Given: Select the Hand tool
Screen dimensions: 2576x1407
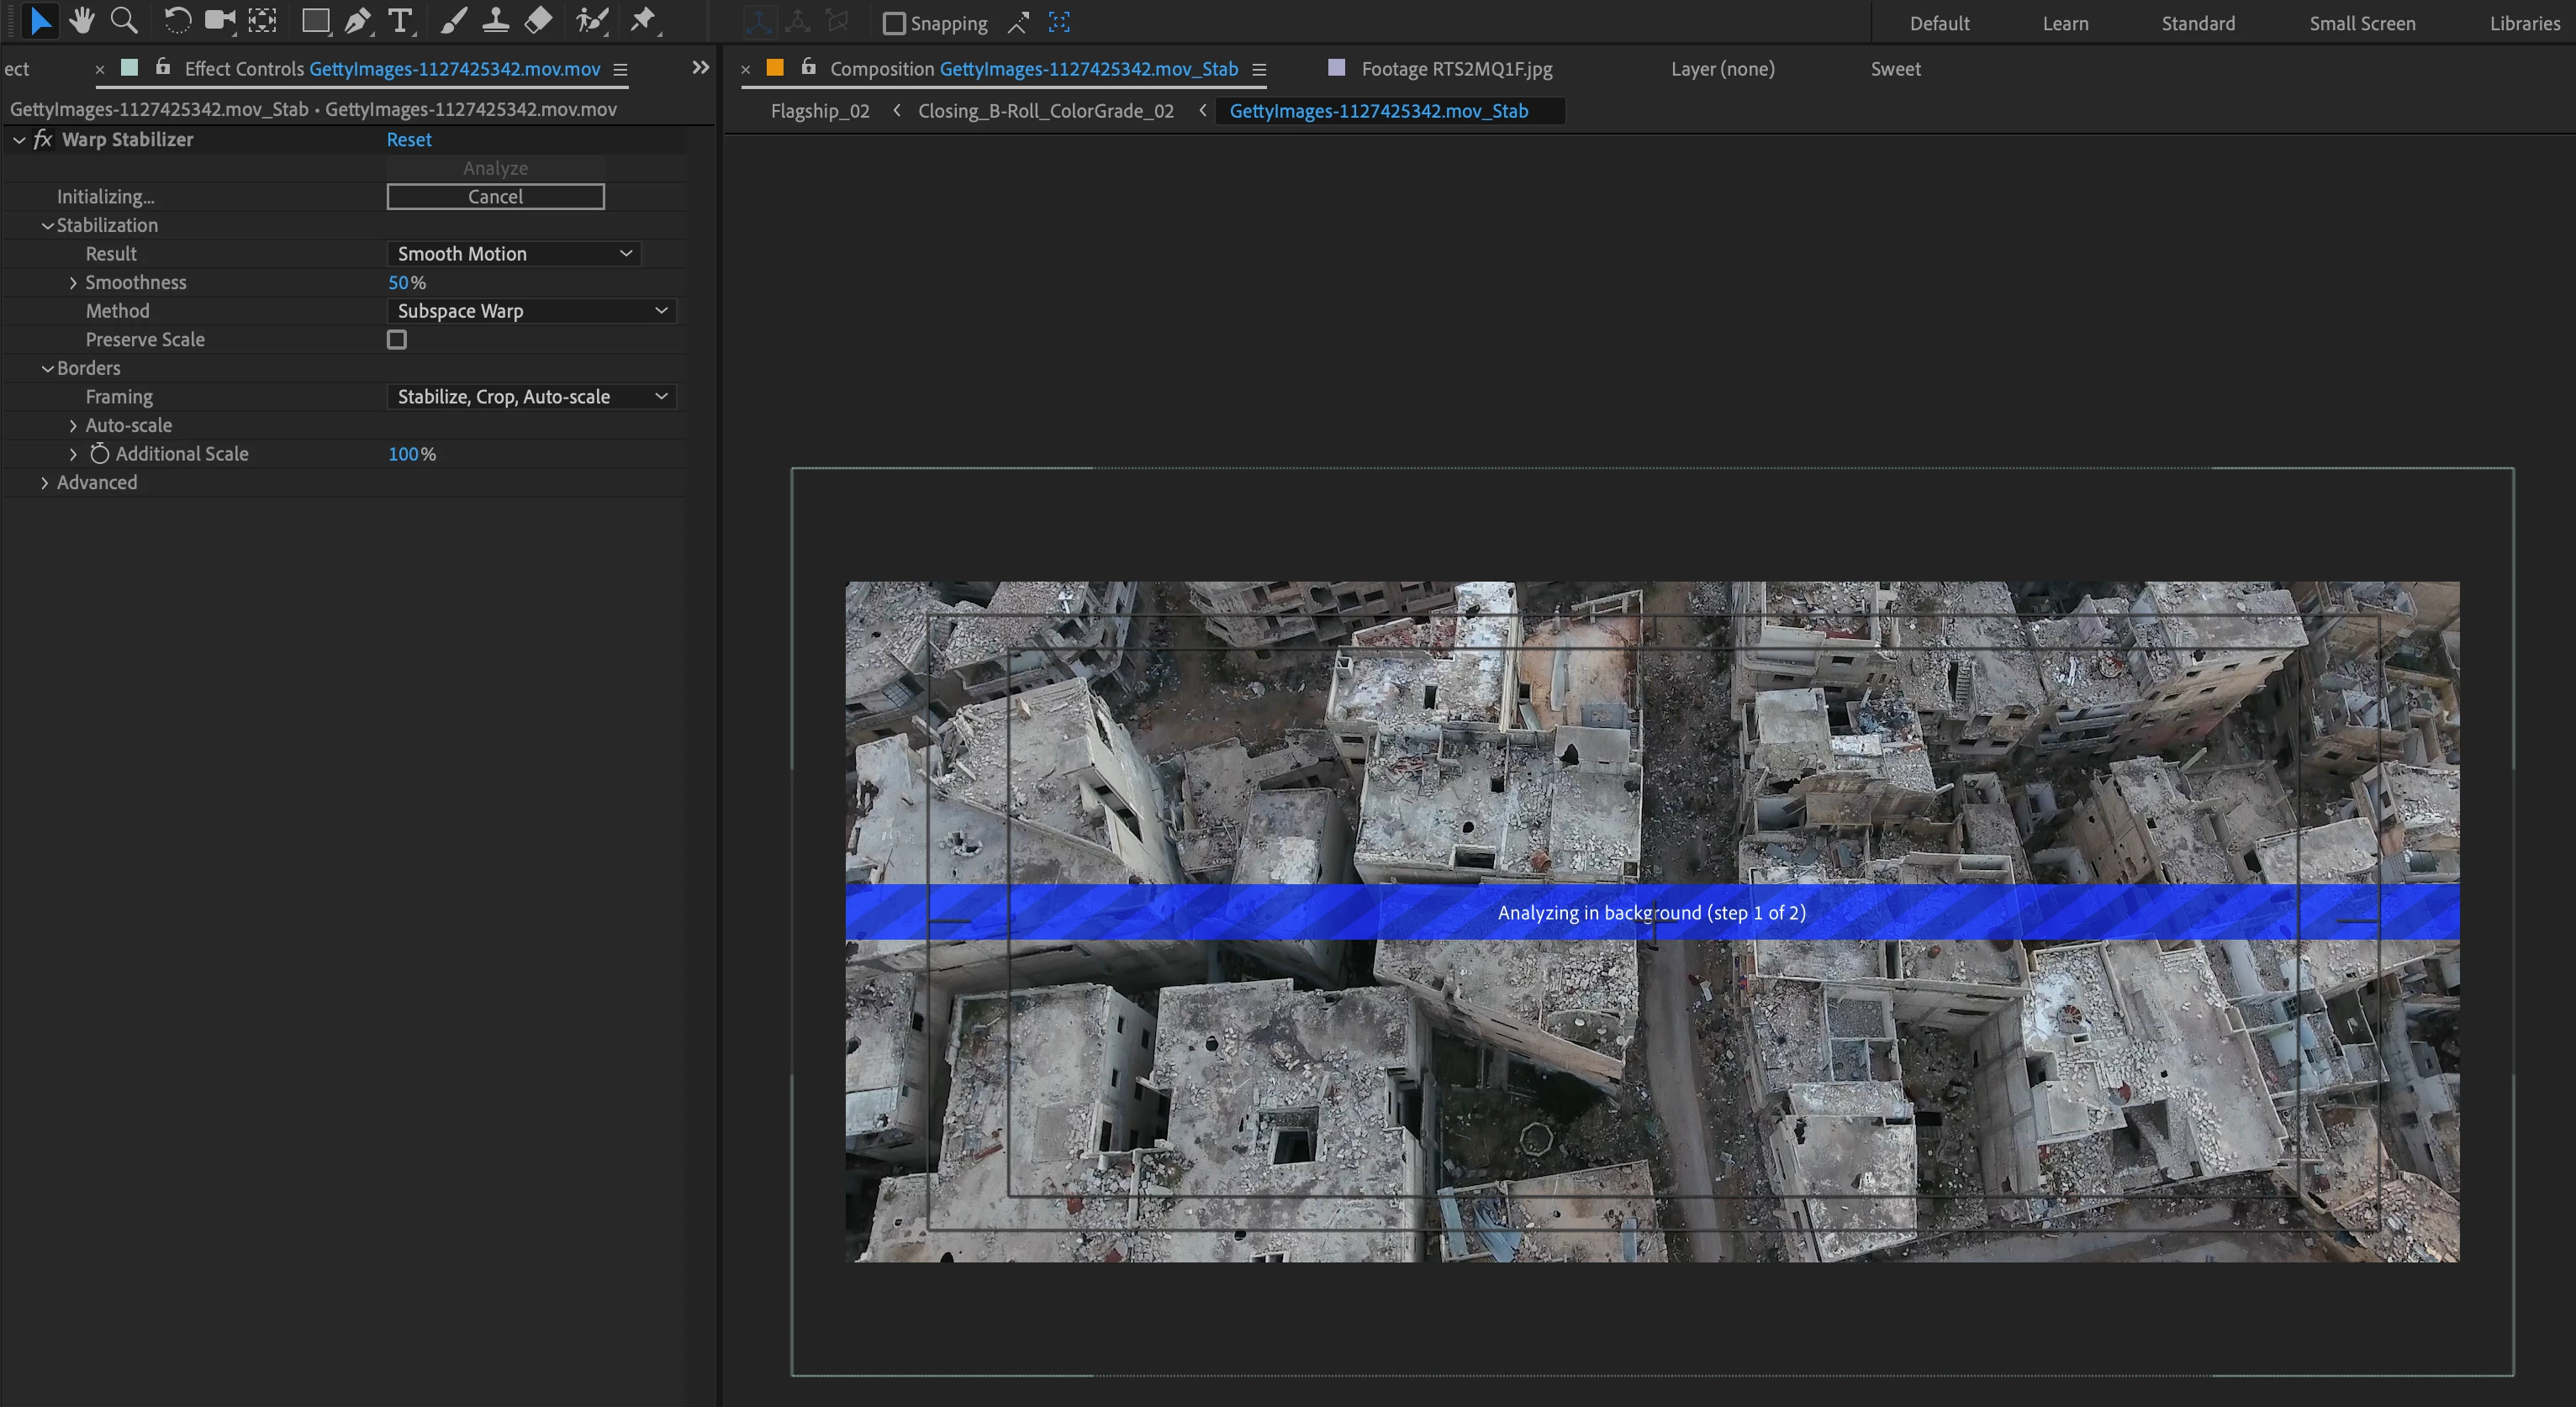Looking at the screenshot, I should pyautogui.click(x=82, y=21).
